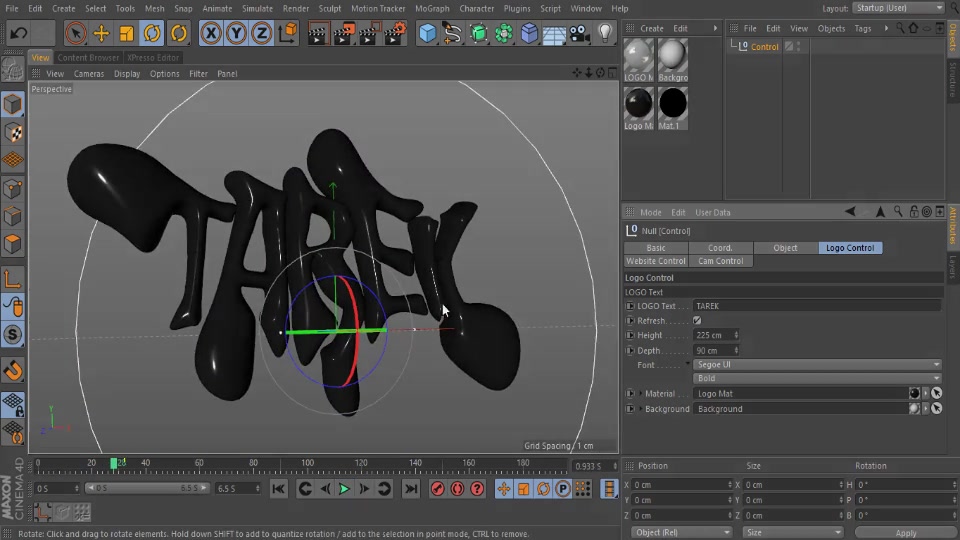This screenshot has width=960, height=540.
Task: Open the Website Control tab
Action: pos(656,261)
